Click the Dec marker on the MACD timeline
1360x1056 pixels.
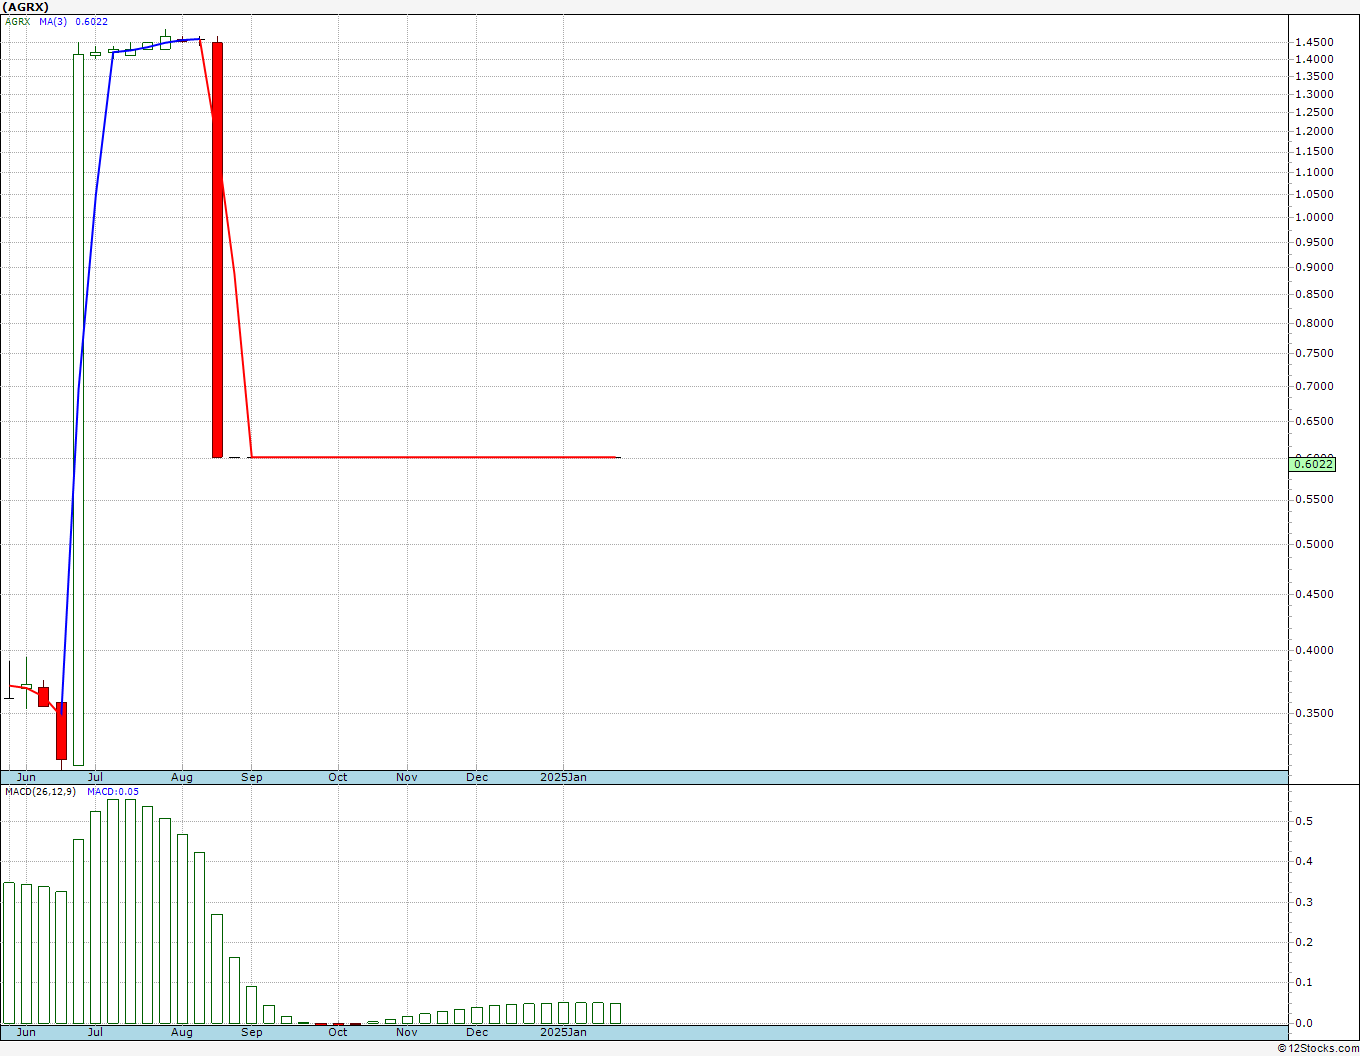click(477, 1032)
